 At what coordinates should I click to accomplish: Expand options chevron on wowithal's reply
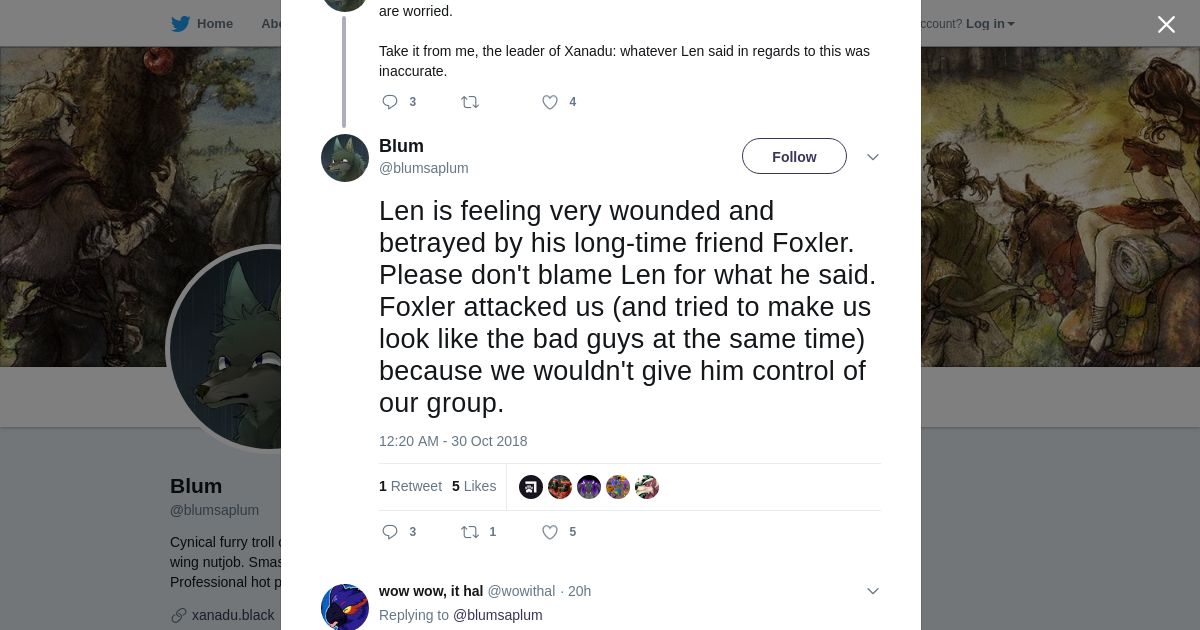tap(873, 591)
